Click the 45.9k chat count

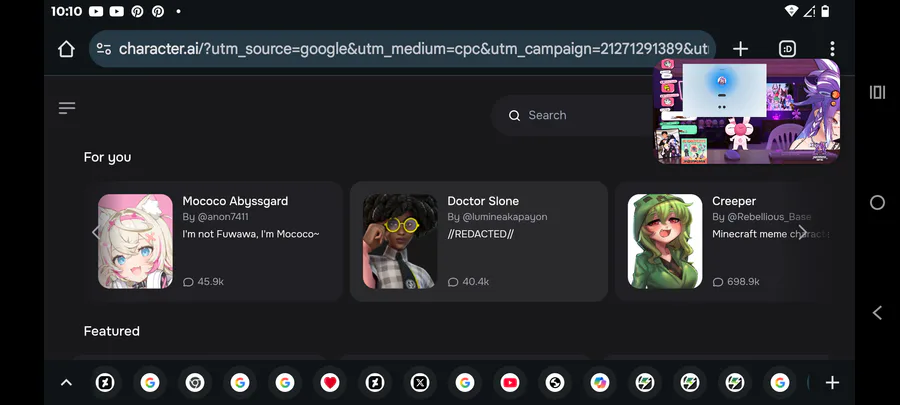tap(203, 282)
